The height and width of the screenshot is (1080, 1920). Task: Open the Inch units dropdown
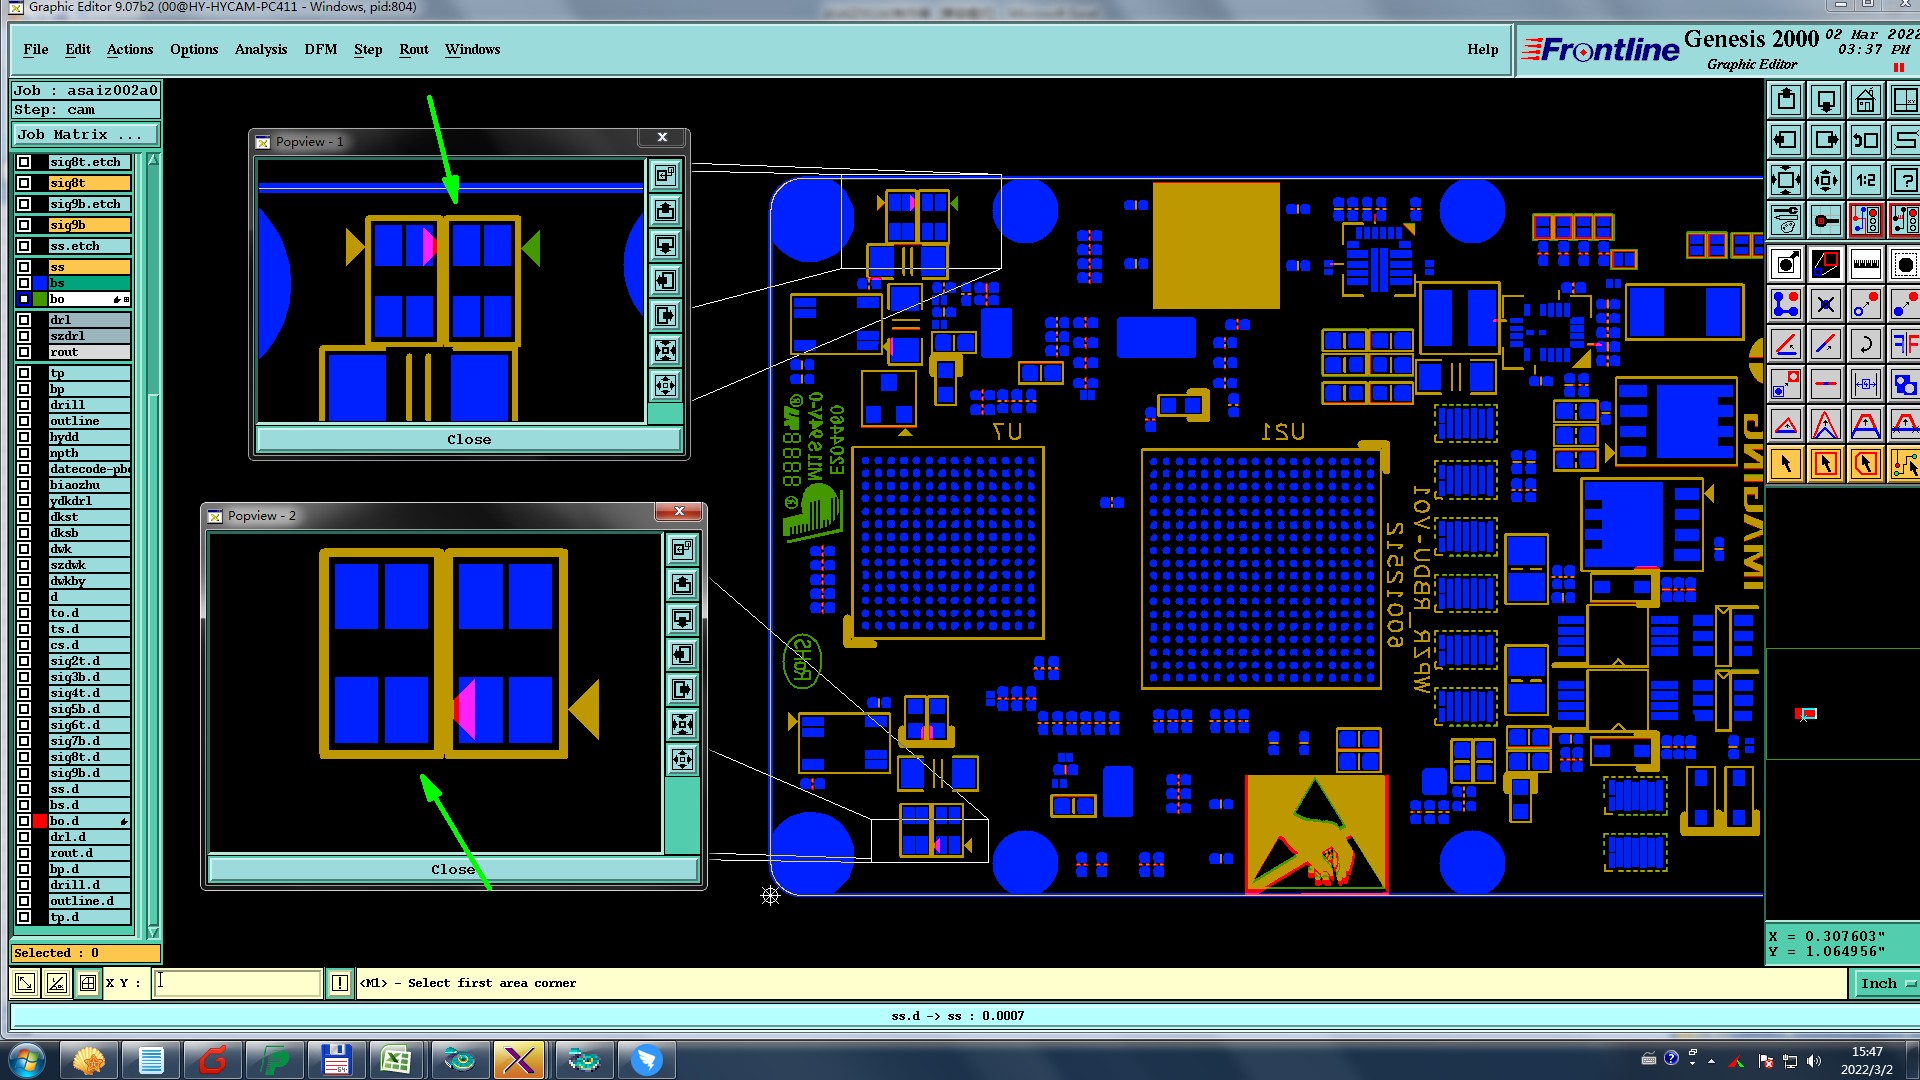pos(1886,983)
